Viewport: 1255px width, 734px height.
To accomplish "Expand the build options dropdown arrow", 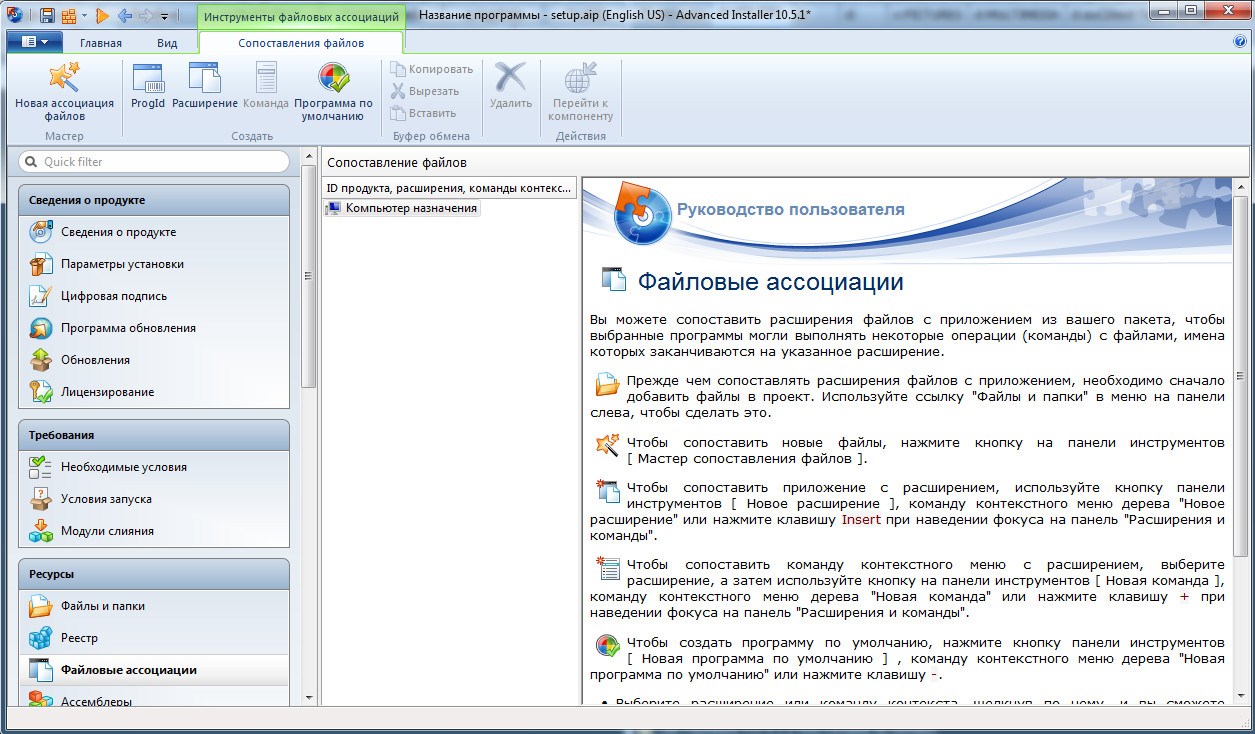I will click(85, 16).
